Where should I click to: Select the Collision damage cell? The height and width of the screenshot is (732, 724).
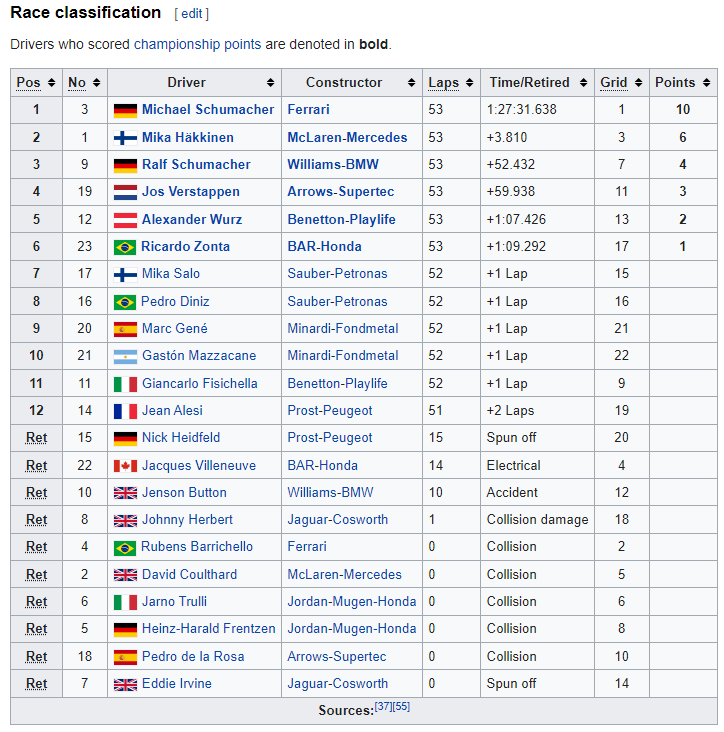pyautogui.click(x=537, y=520)
